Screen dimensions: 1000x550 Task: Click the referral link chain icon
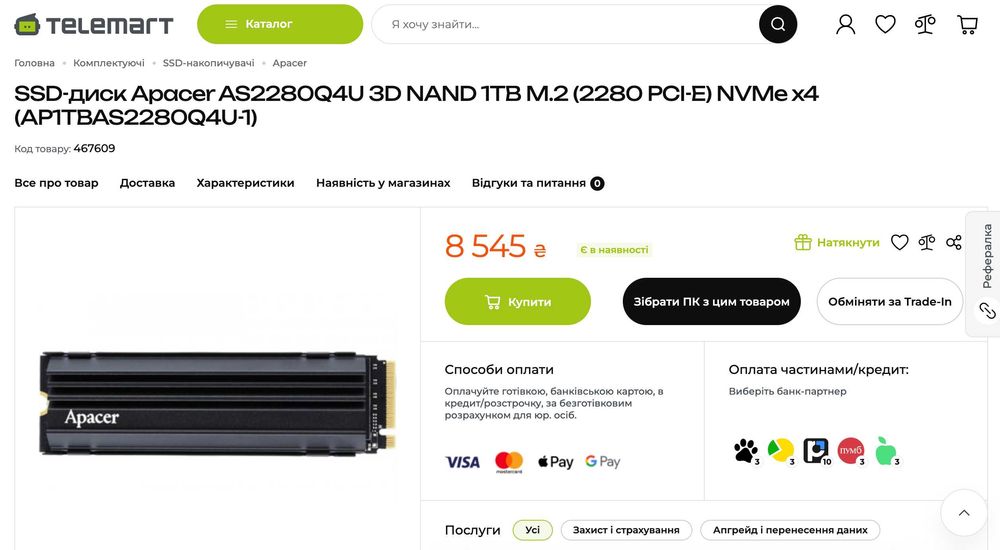tap(987, 311)
